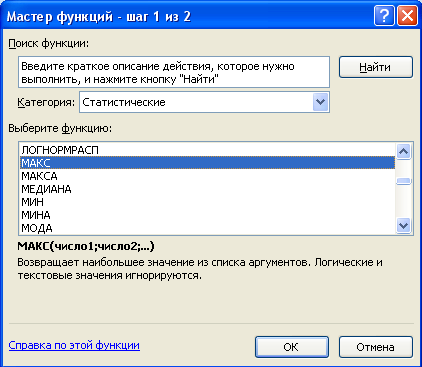Select the МИН function entry
This screenshot has height=367, width=422.
[207, 202]
